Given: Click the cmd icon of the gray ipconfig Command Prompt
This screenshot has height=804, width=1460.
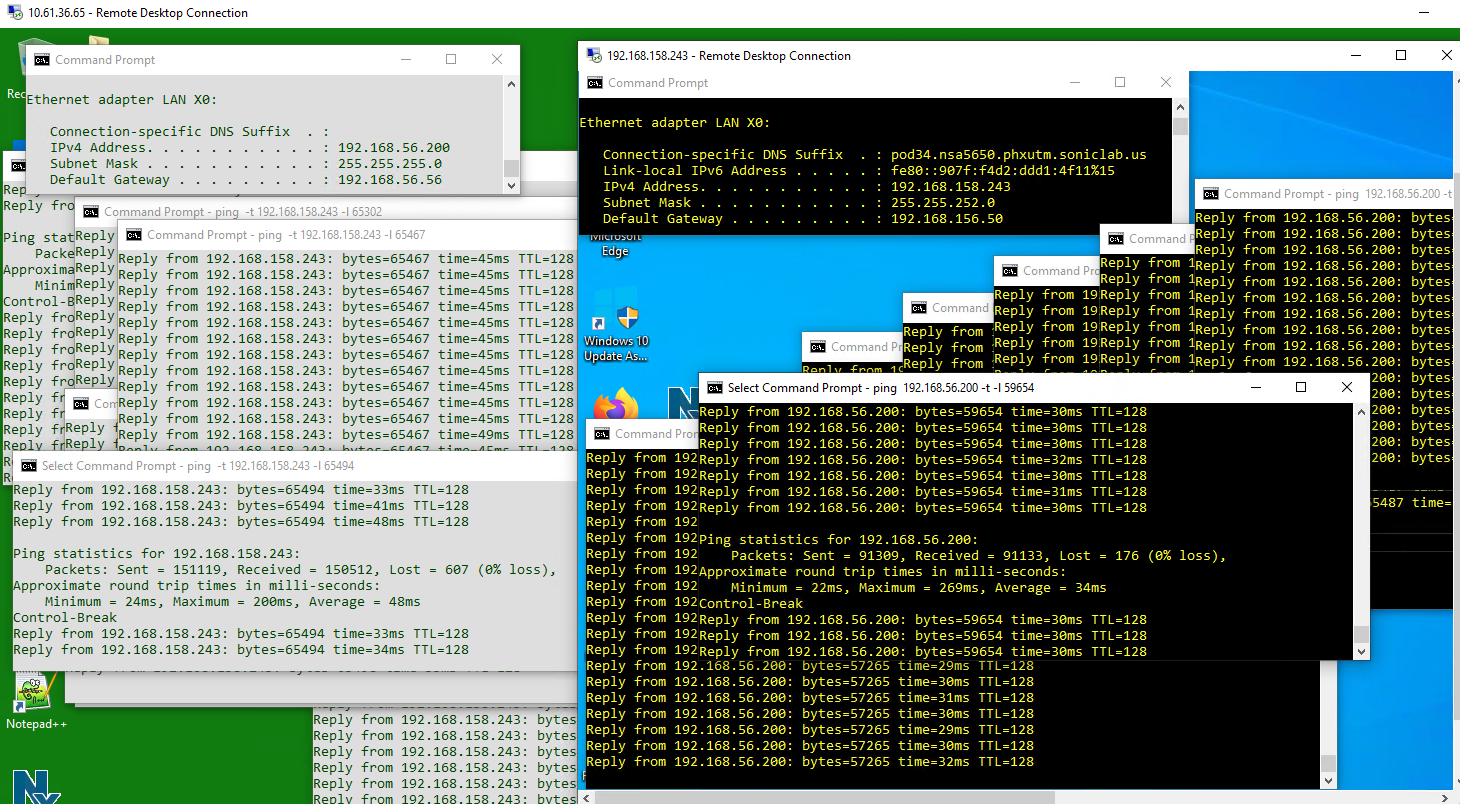Looking at the screenshot, I should (42, 59).
